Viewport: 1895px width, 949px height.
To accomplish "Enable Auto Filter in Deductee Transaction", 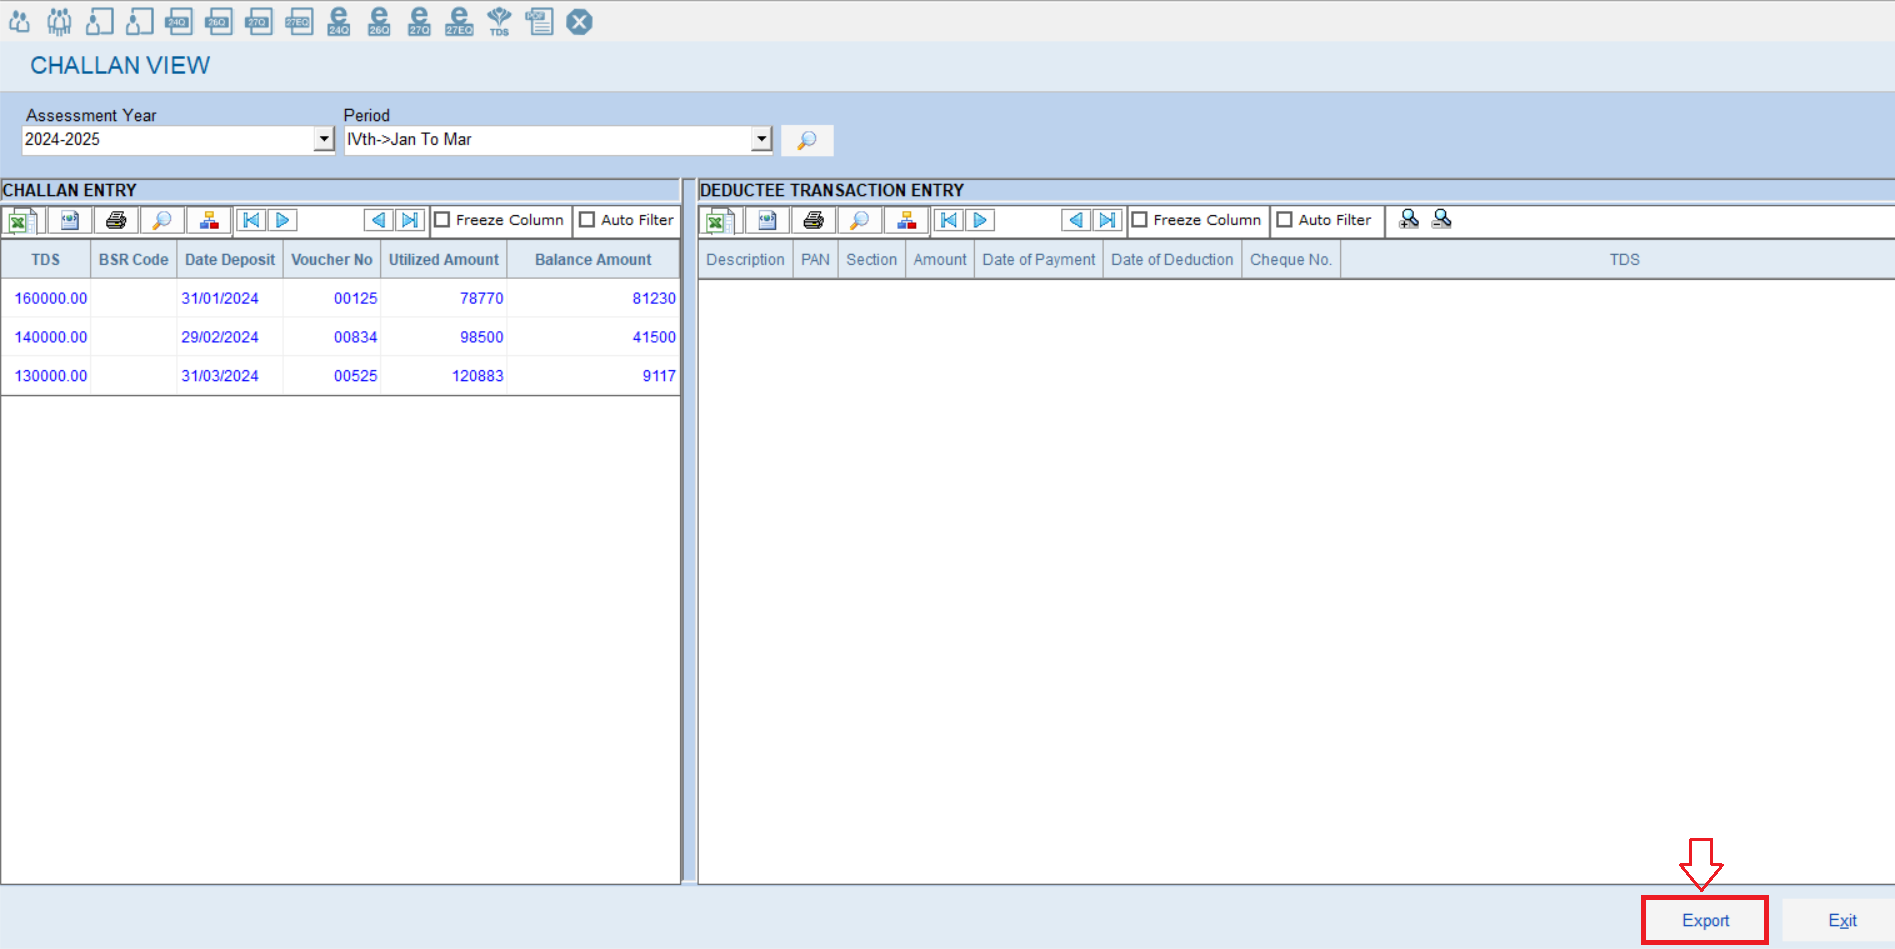I will pos(1285,220).
